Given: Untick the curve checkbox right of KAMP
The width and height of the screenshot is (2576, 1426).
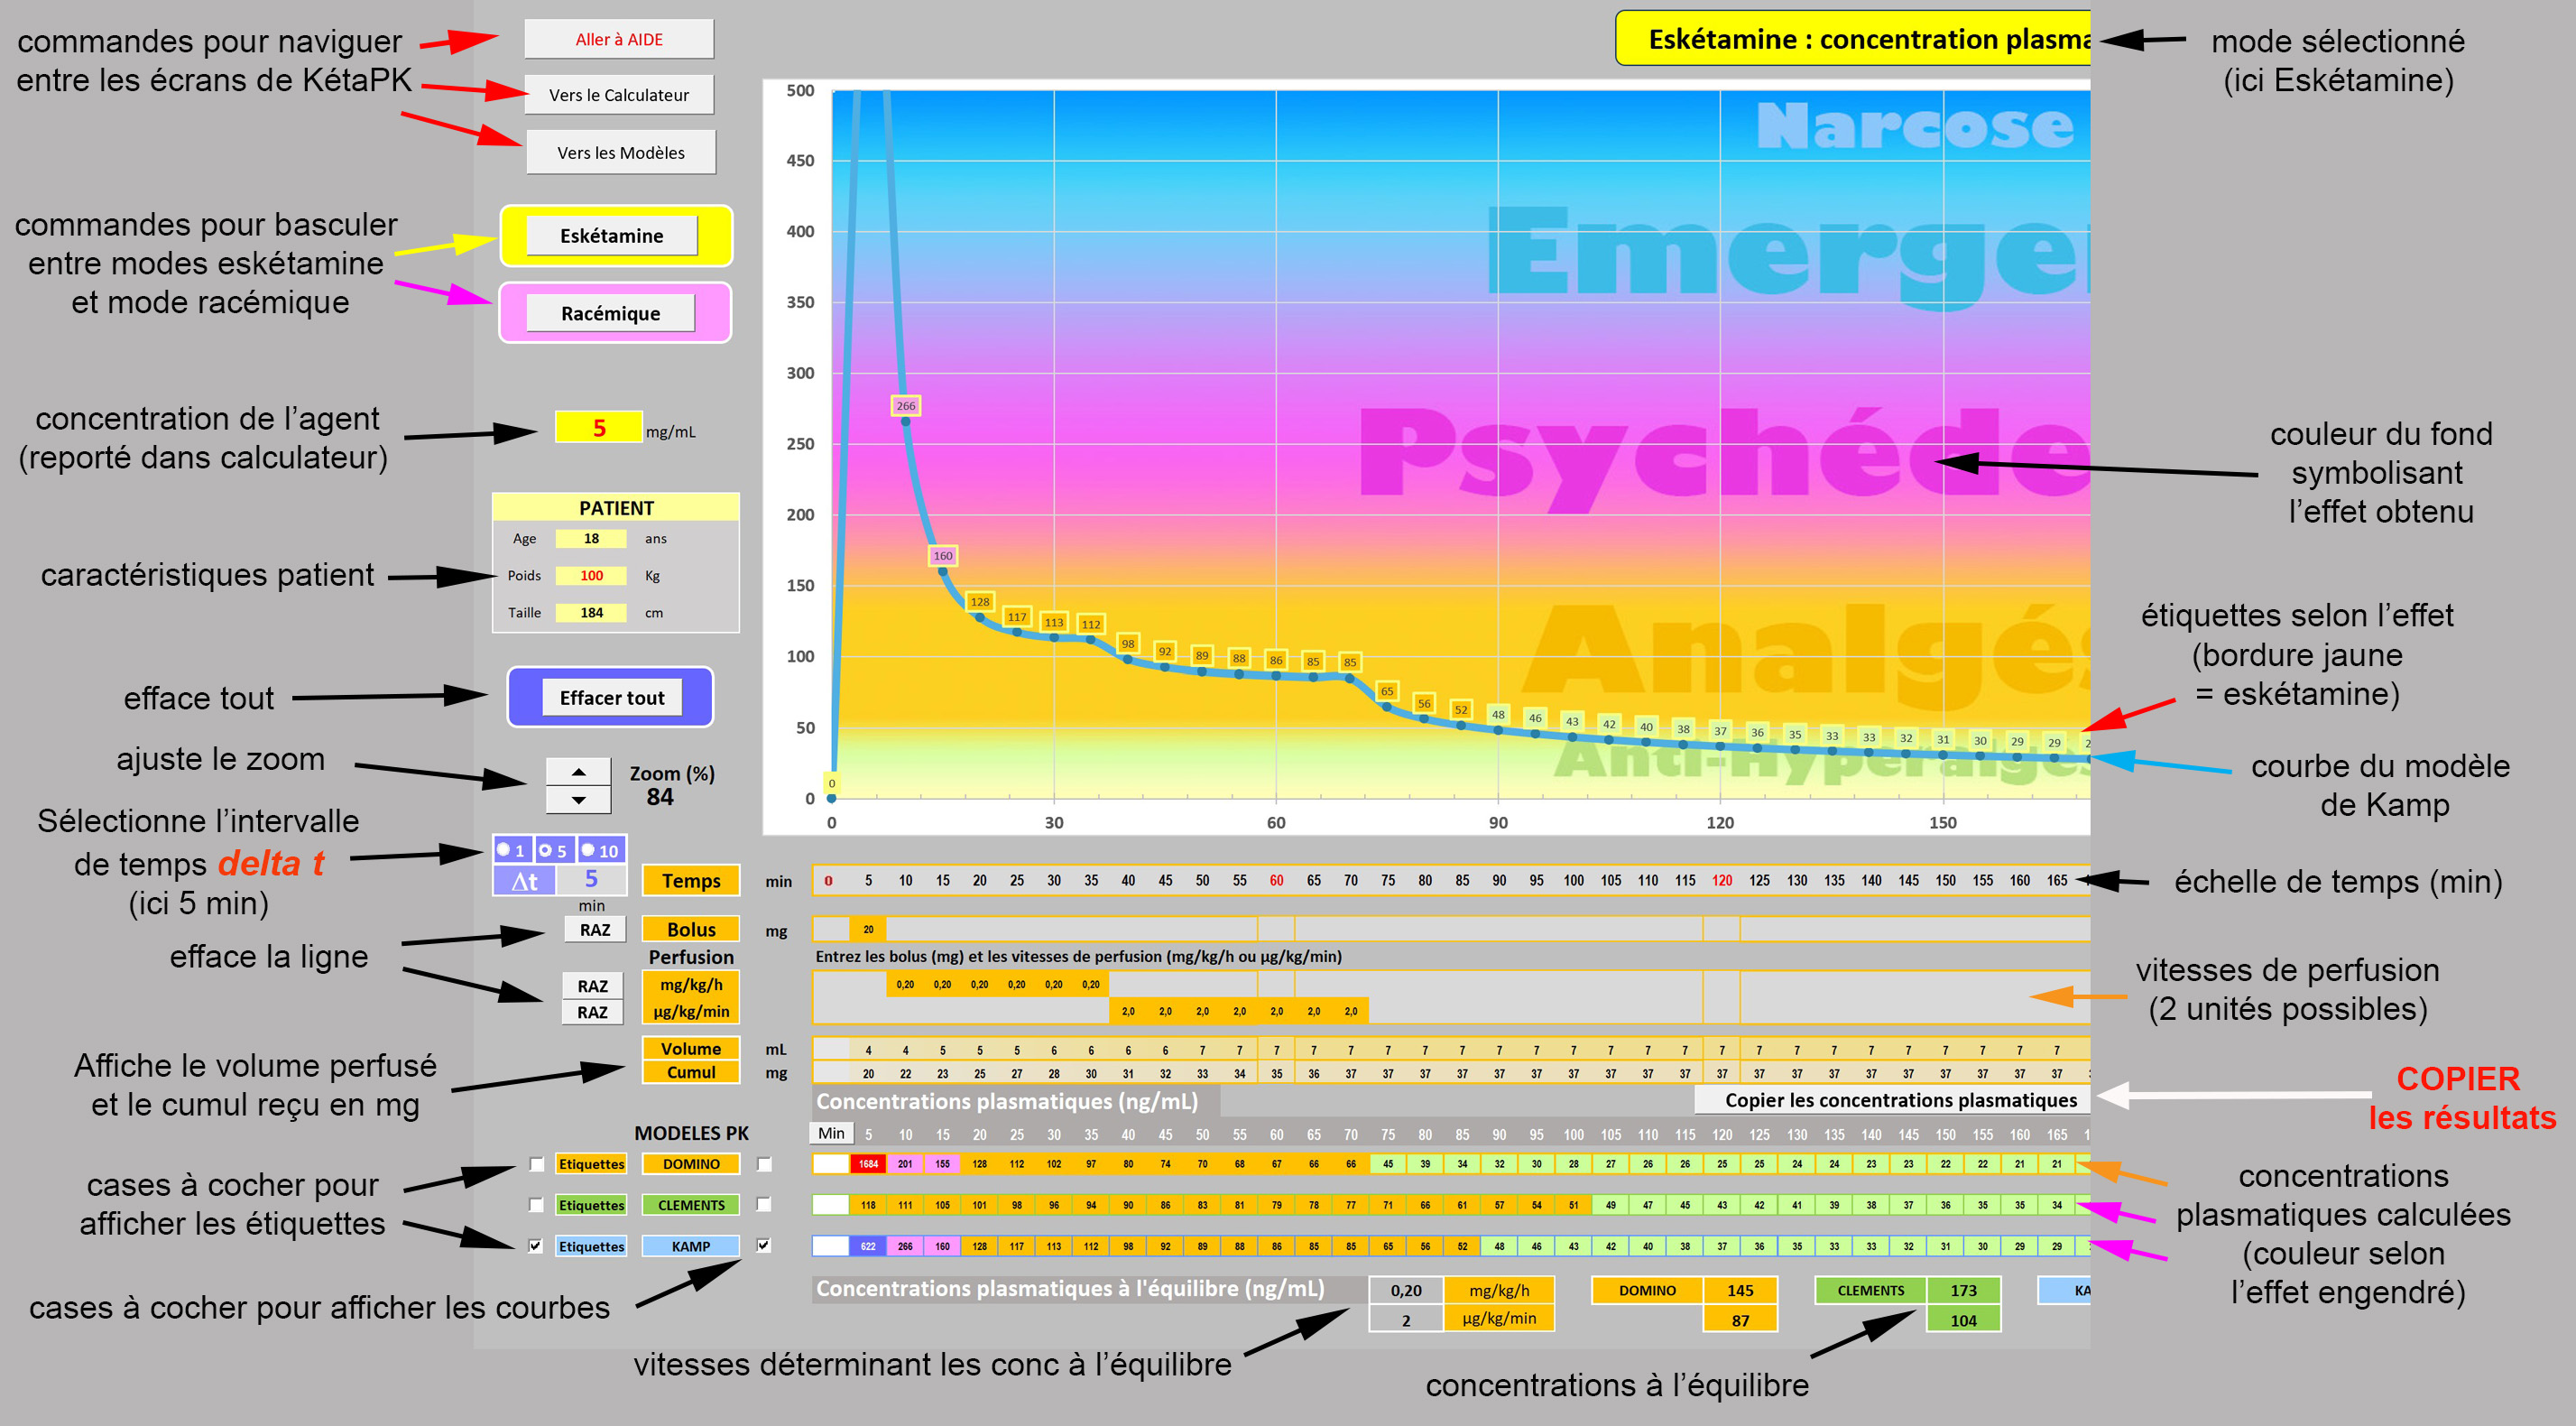Looking at the screenshot, I should (x=764, y=1245).
